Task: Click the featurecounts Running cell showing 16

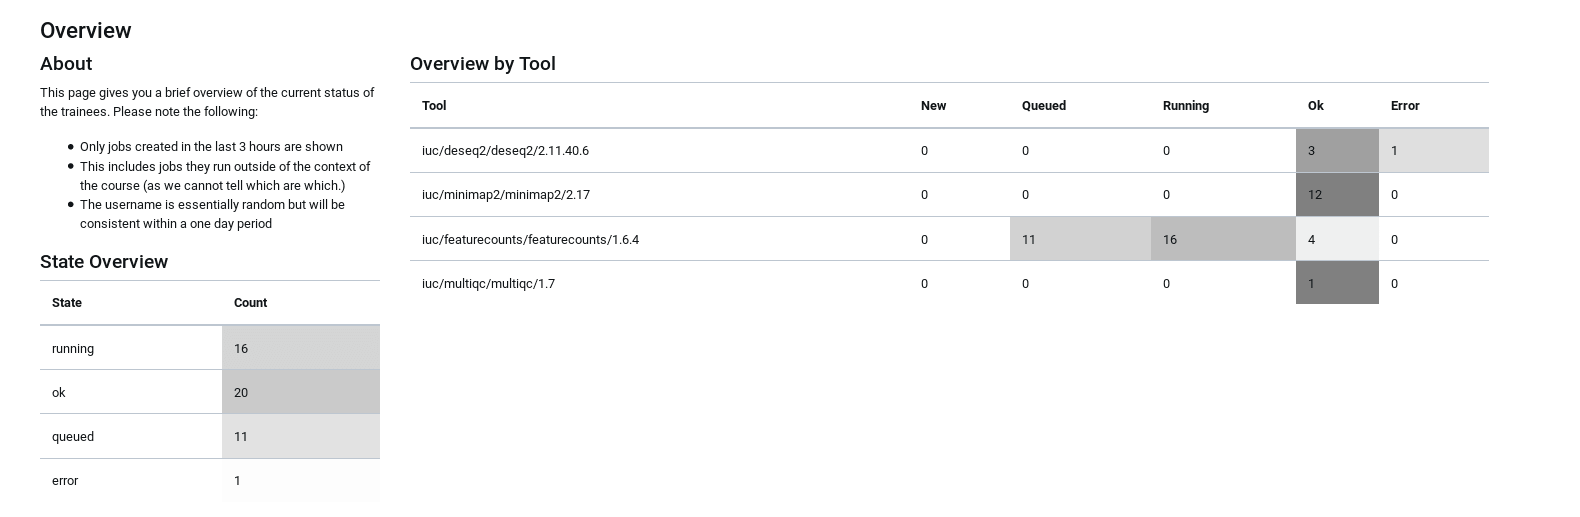Action: point(1222,240)
